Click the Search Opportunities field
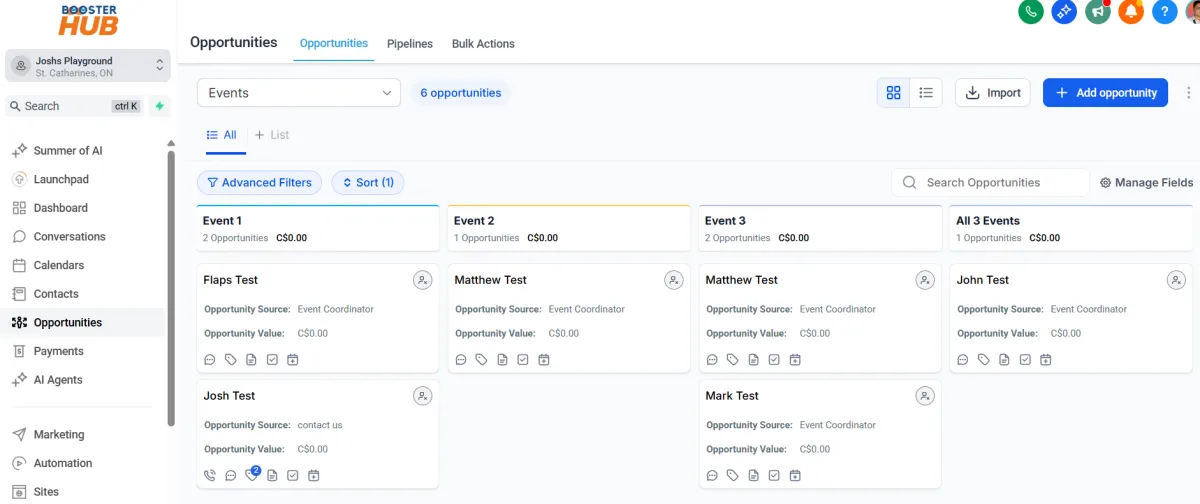Viewport: 1200px width, 504px height. pos(990,183)
